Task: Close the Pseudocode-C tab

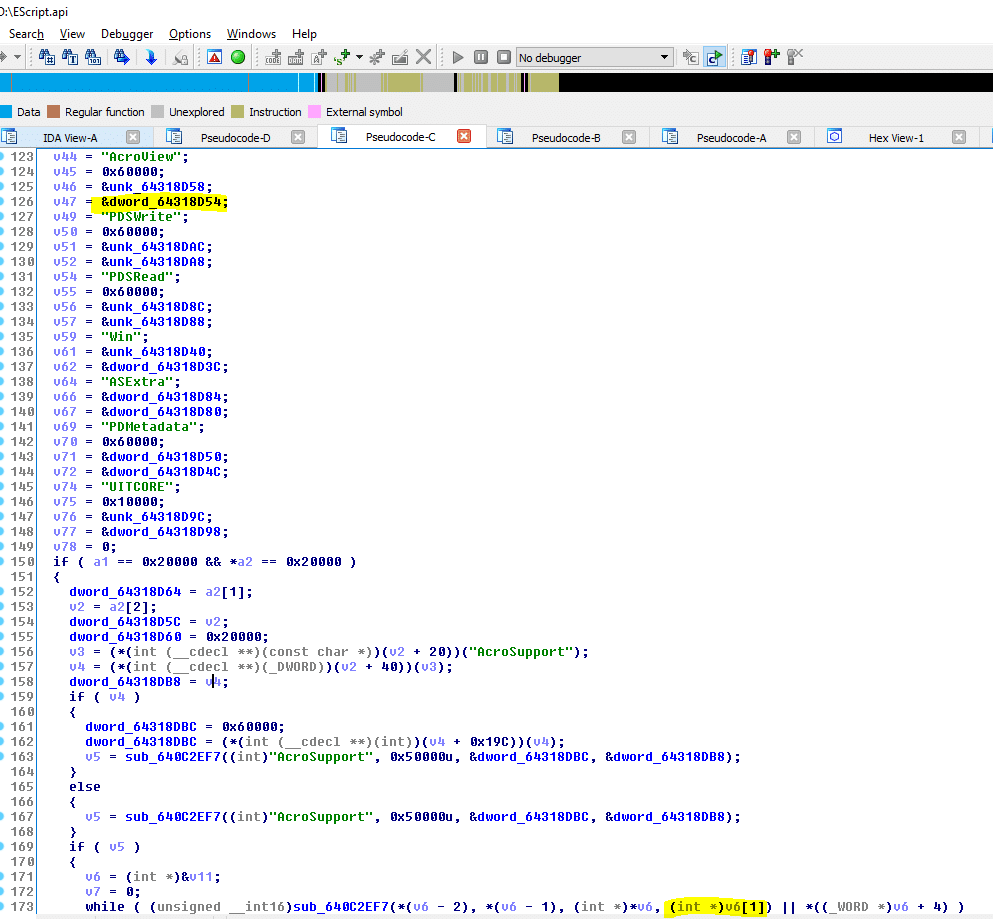Action: coord(464,136)
